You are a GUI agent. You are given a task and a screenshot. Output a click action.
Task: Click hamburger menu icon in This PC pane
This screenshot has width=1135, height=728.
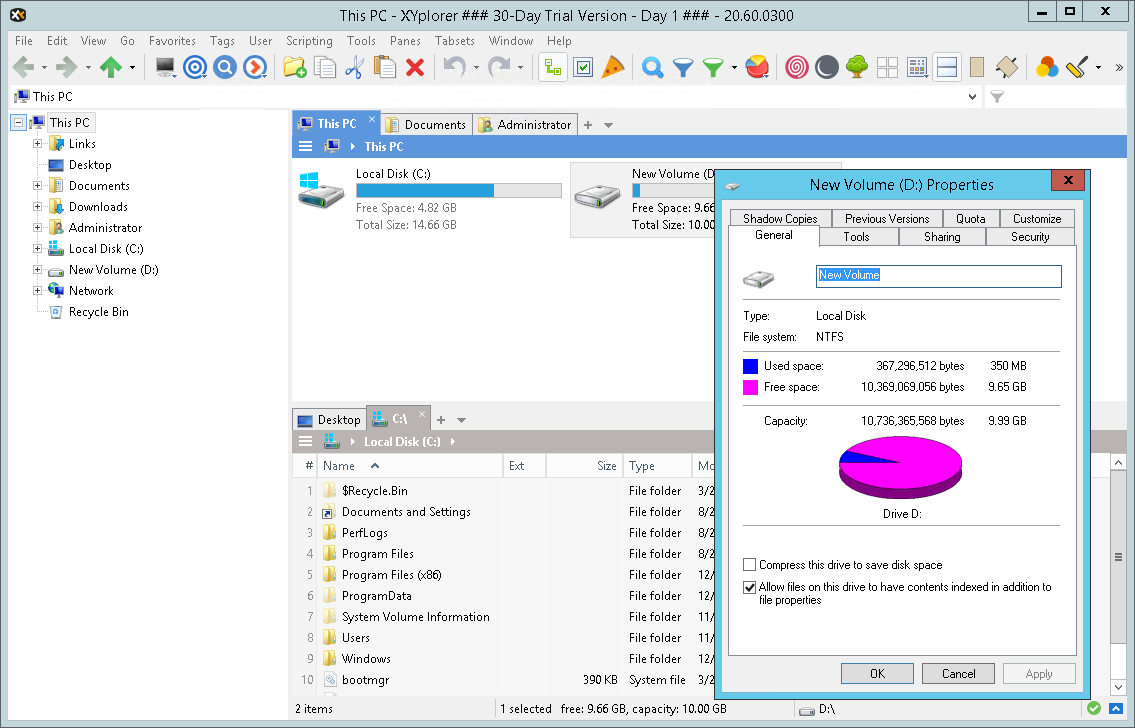pos(305,146)
